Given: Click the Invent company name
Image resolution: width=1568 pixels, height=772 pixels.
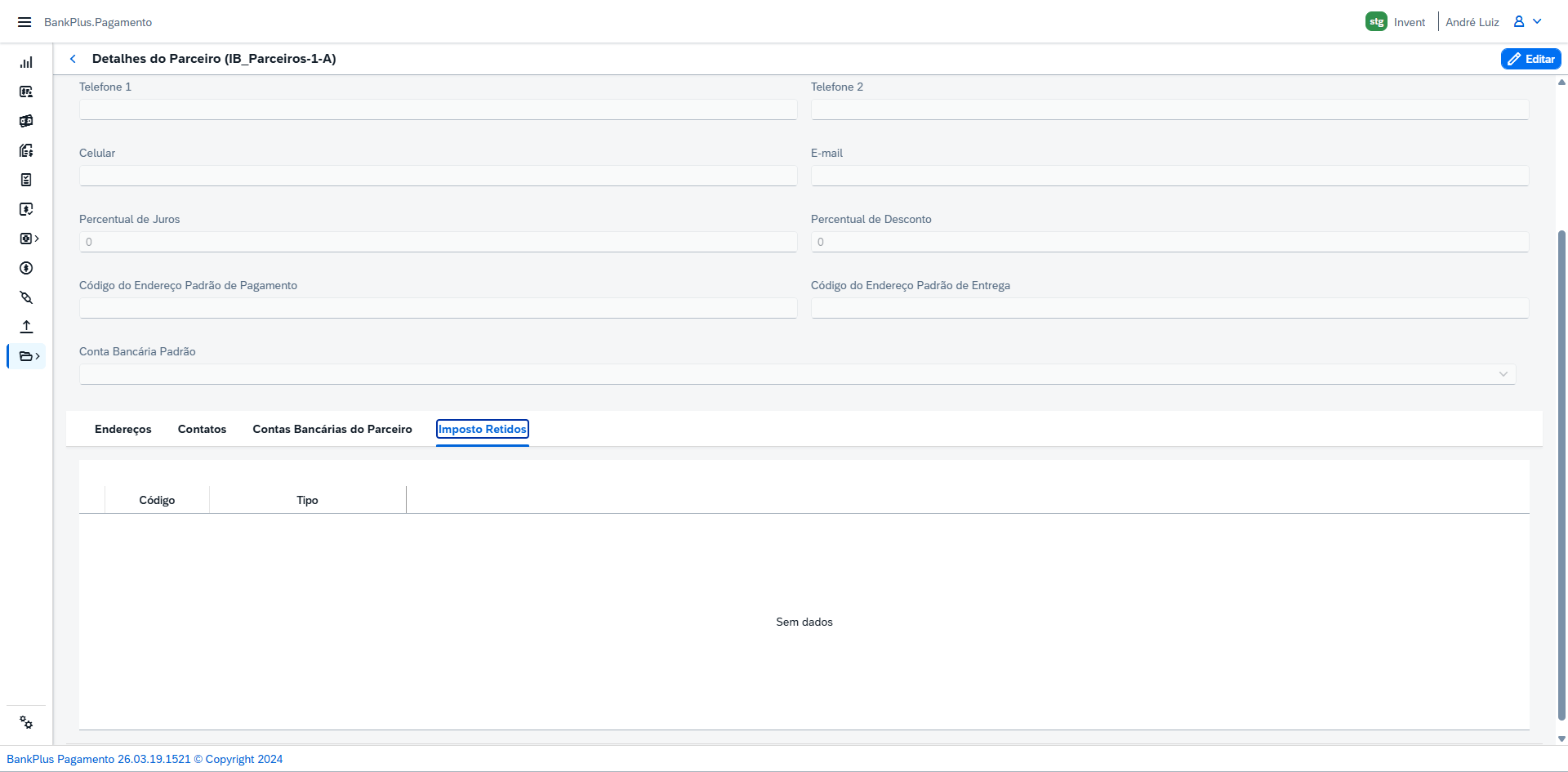Looking at the screenshot, I should coord(1410,22).
